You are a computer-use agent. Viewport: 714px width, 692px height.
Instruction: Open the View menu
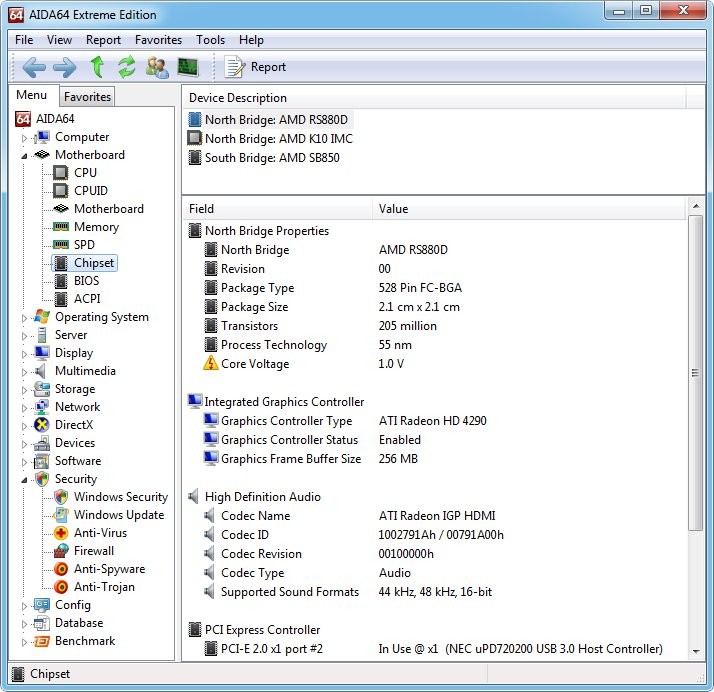tap(59, 40)
